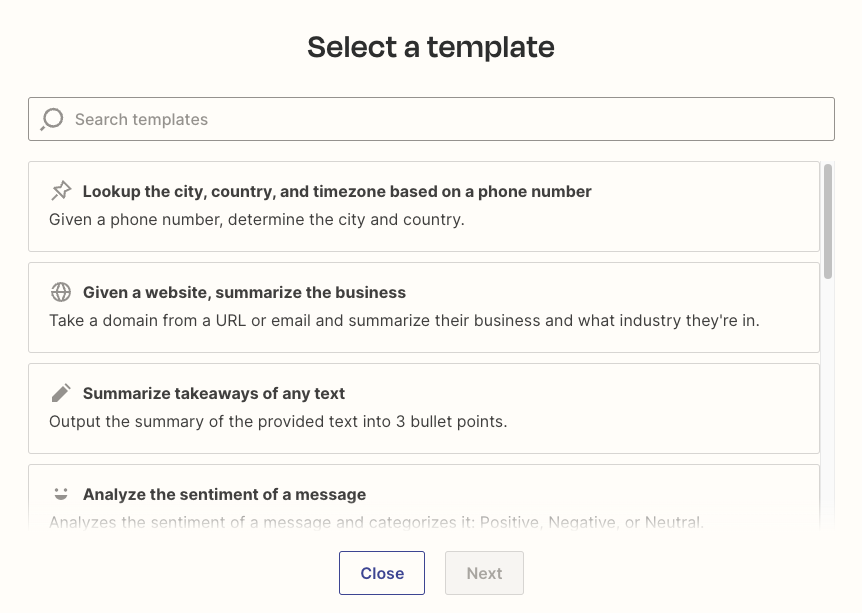
Task: Click empty space right of 'Summarize takeaways' title
Action: click(x=580, y=393)
